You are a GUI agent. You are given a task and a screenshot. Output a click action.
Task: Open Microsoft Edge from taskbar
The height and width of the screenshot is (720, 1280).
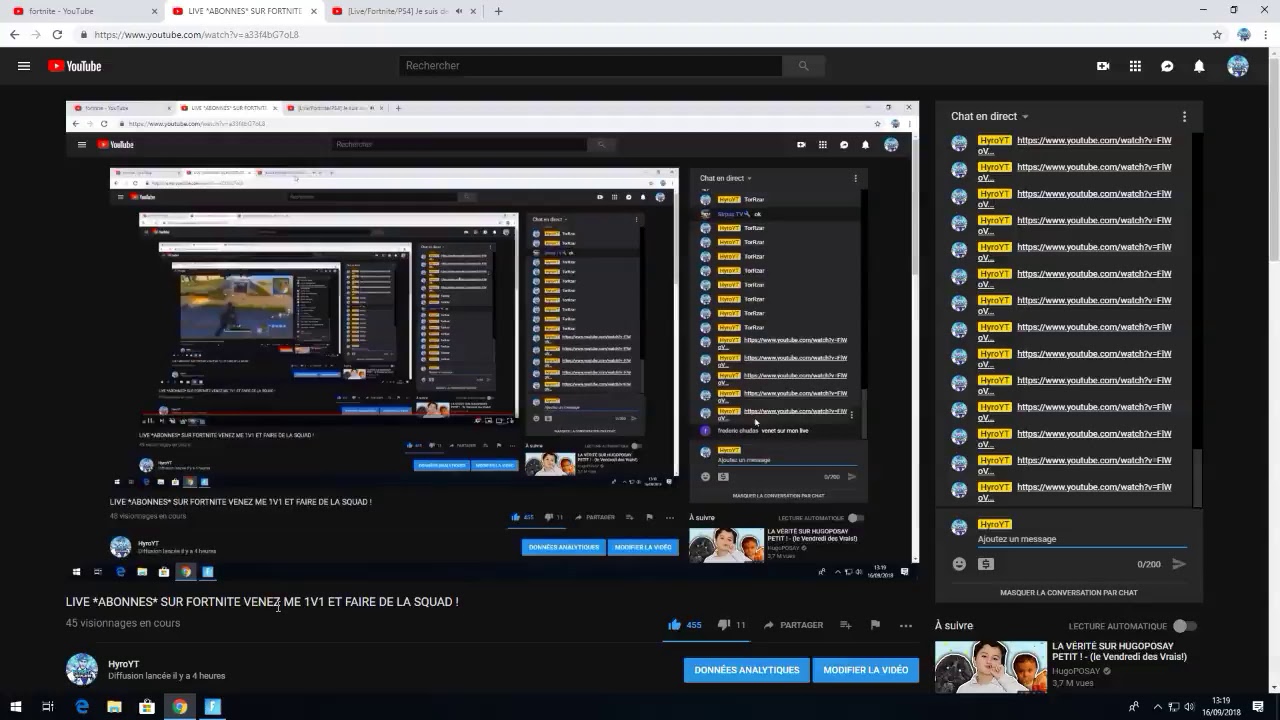[x=82, y=706]
